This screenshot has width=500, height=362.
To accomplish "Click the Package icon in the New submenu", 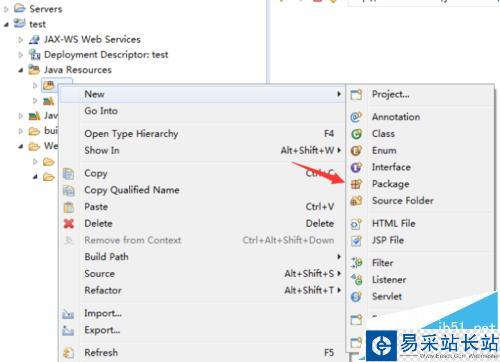I will coord(356,184).
